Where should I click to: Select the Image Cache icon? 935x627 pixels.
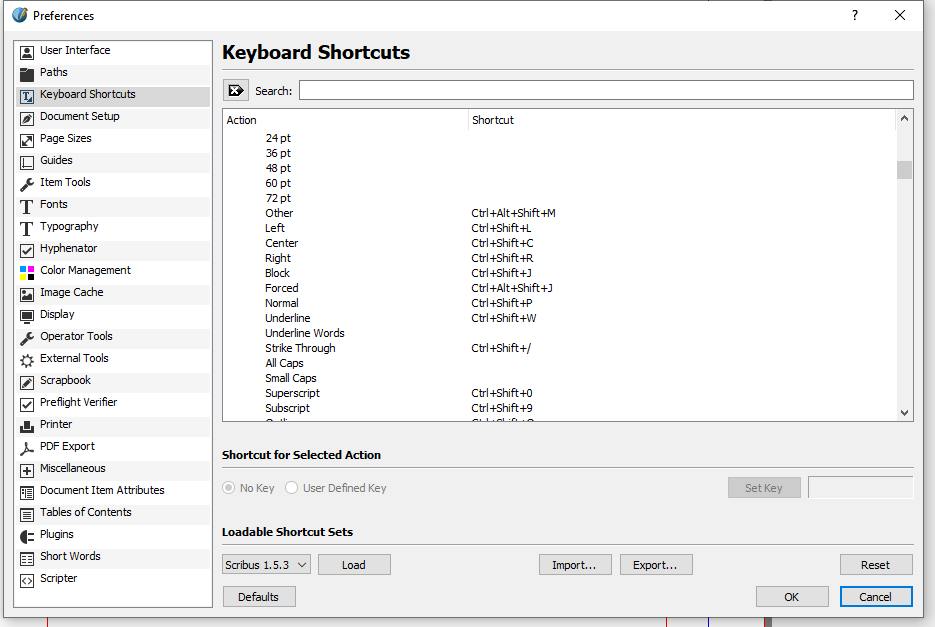coord(27,293)
